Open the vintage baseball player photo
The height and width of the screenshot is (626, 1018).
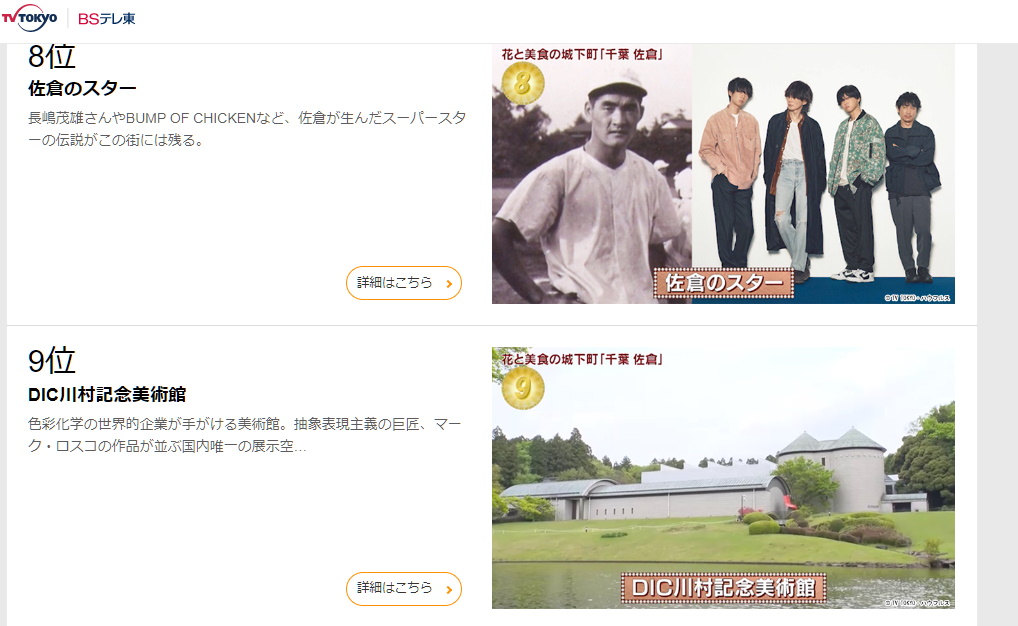591,174
